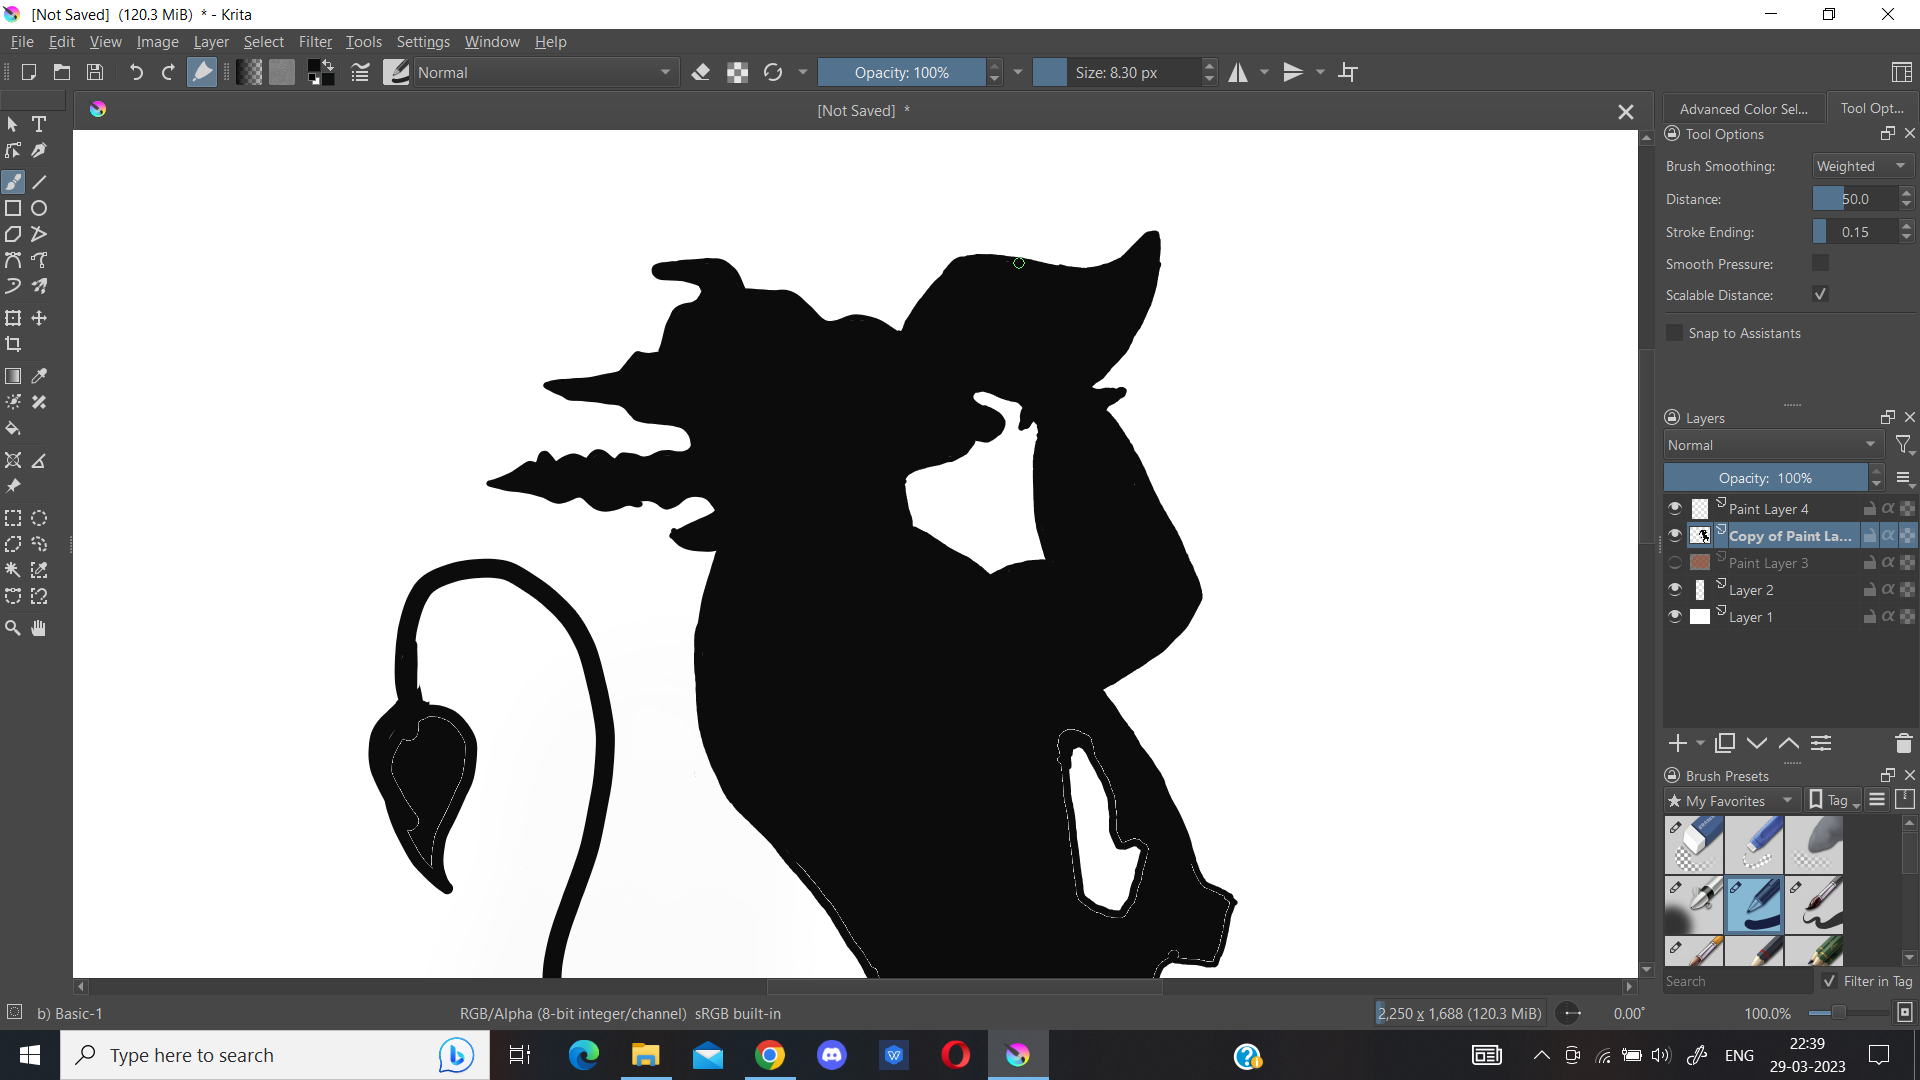Delete layer using trash icon
The image size is (1920, 1080).
click(1903, 743)
